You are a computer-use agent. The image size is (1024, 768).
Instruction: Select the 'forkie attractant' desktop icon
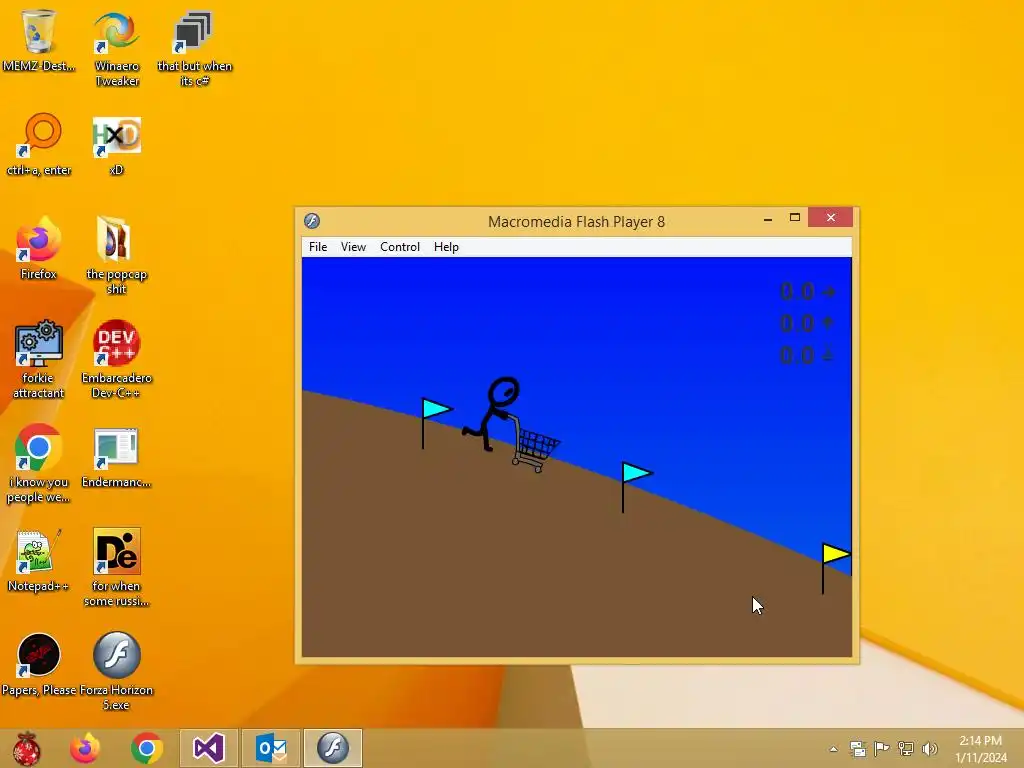click(x=39, y=359)
